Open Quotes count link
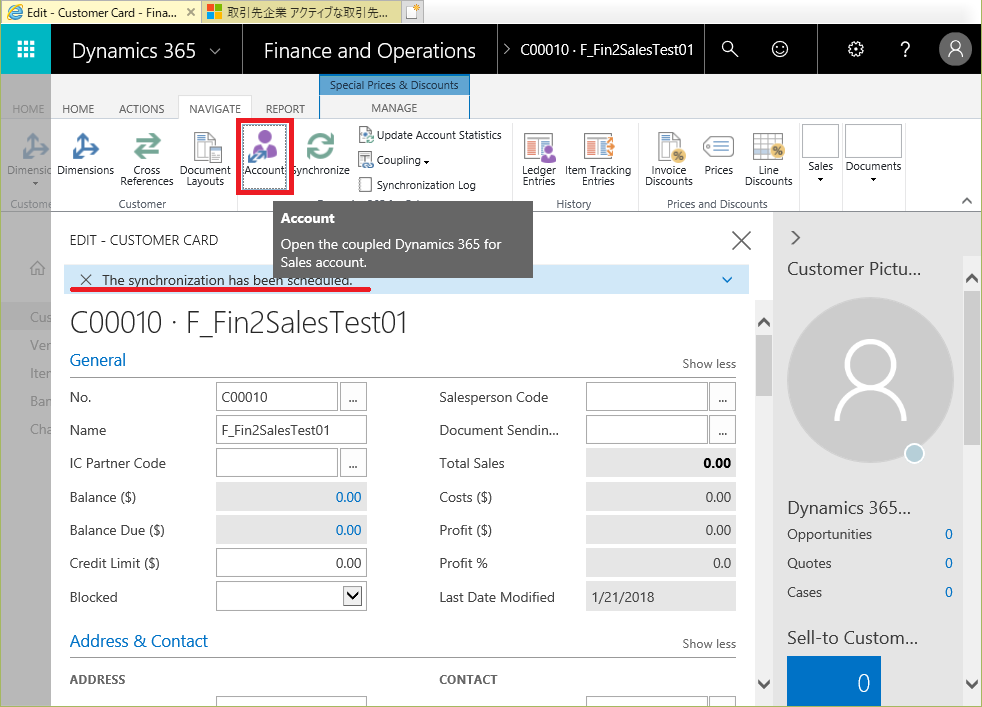 coord(949,563)
